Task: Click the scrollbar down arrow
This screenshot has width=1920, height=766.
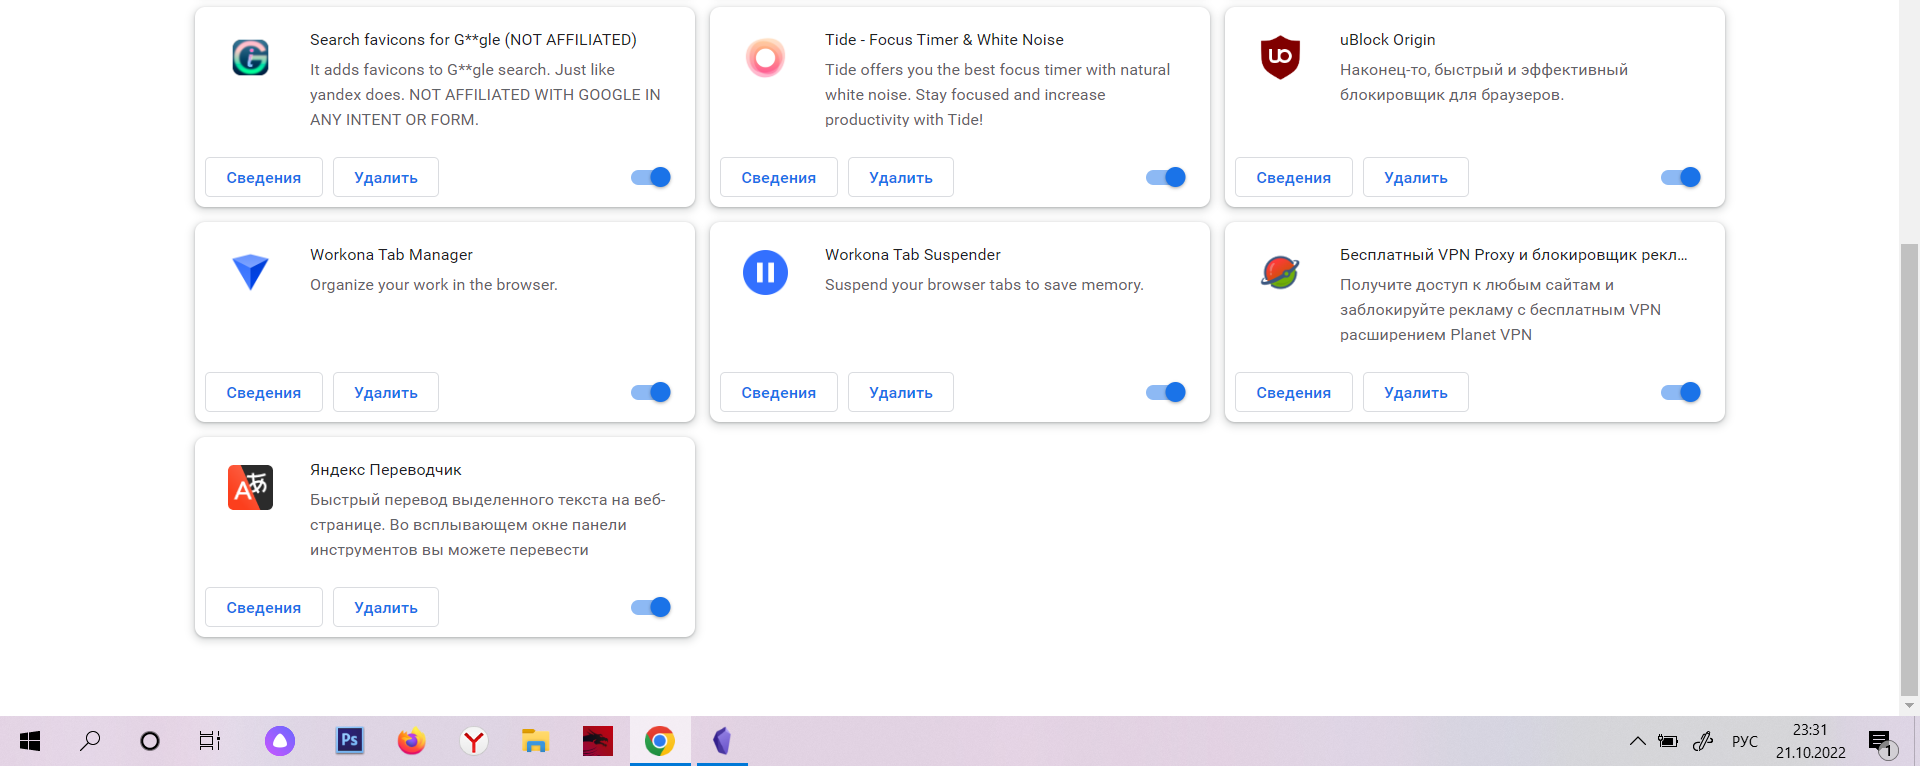Action: click(x=1909, y=705)
